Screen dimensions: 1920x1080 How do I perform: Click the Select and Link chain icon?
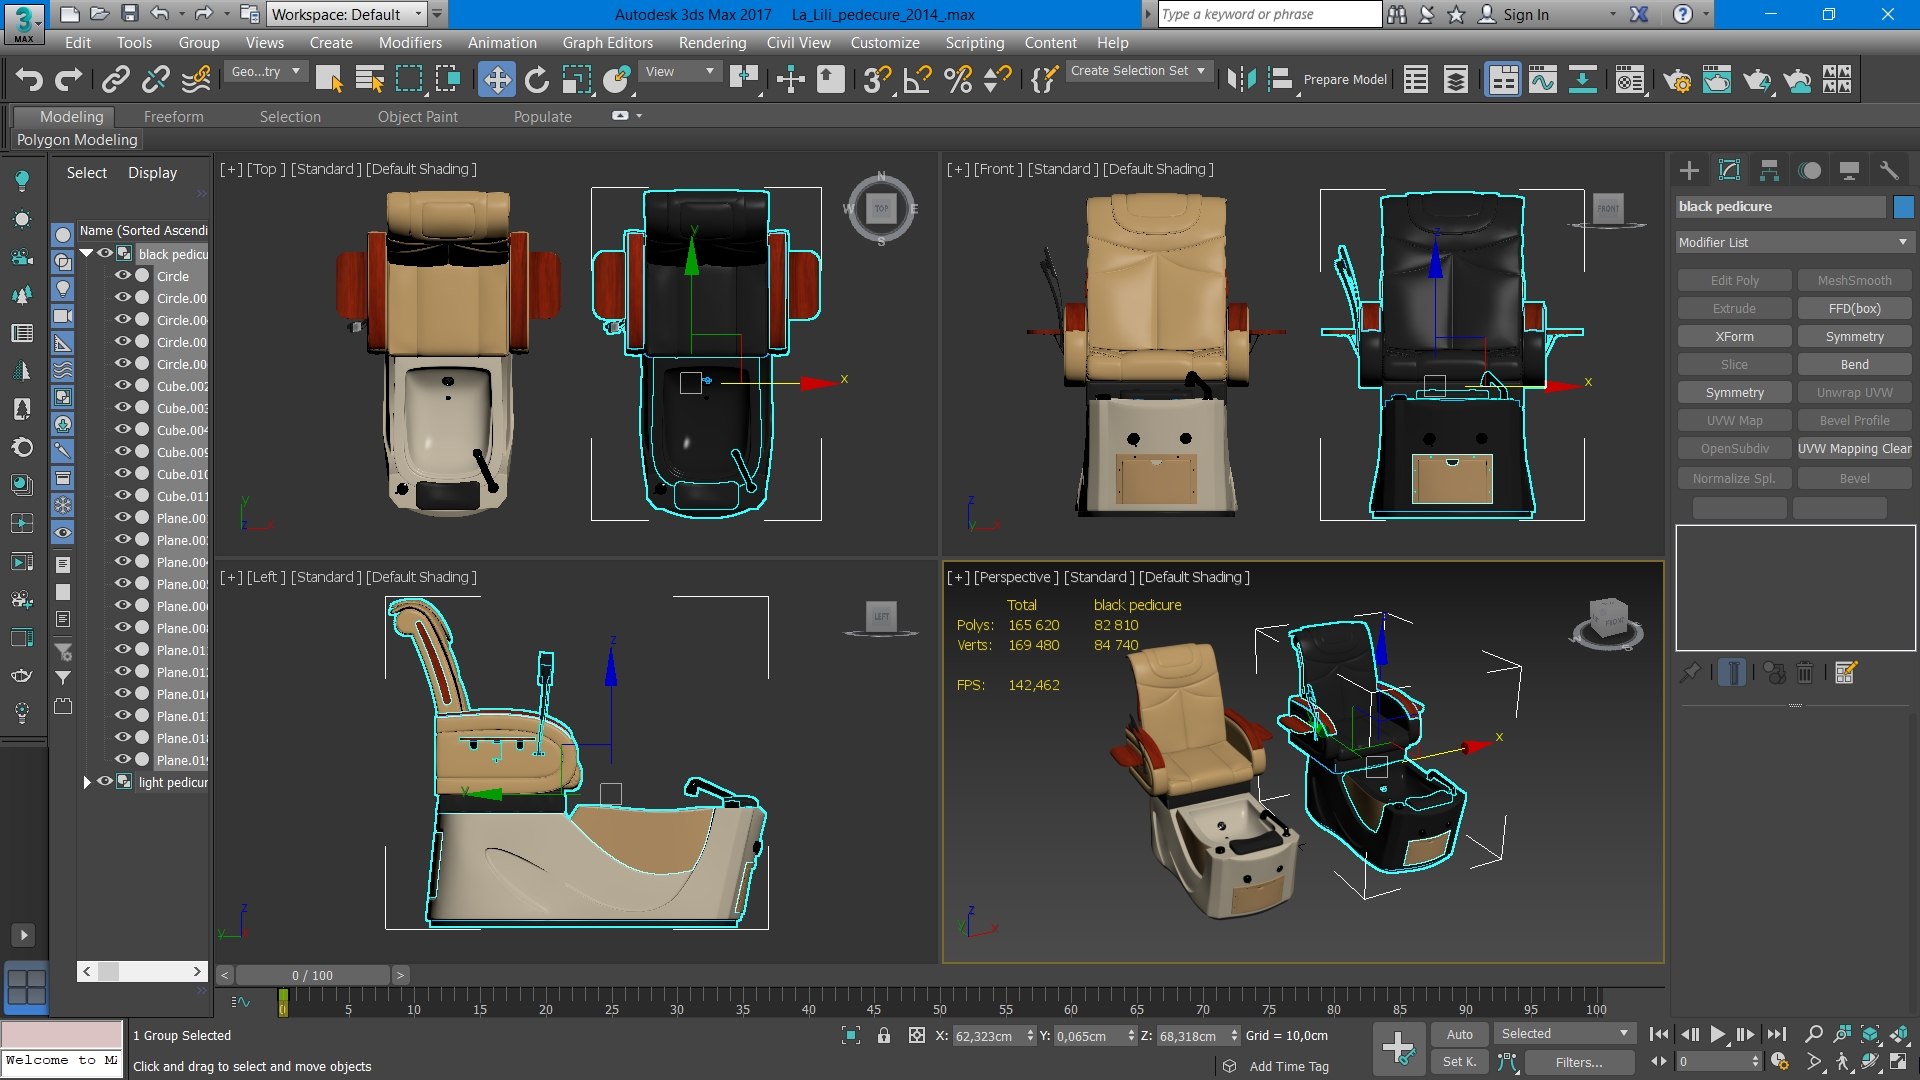(116, 79)
